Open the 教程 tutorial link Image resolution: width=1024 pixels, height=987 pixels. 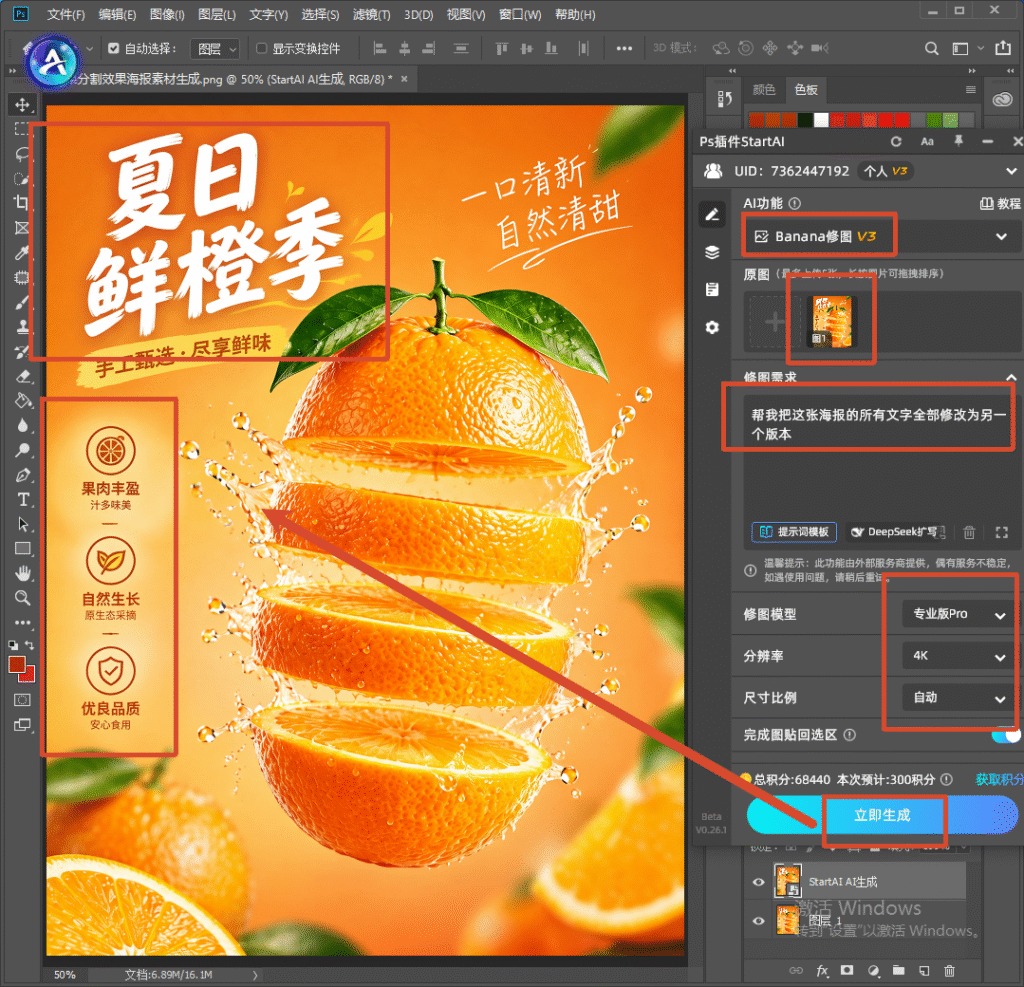point(1000,204)
